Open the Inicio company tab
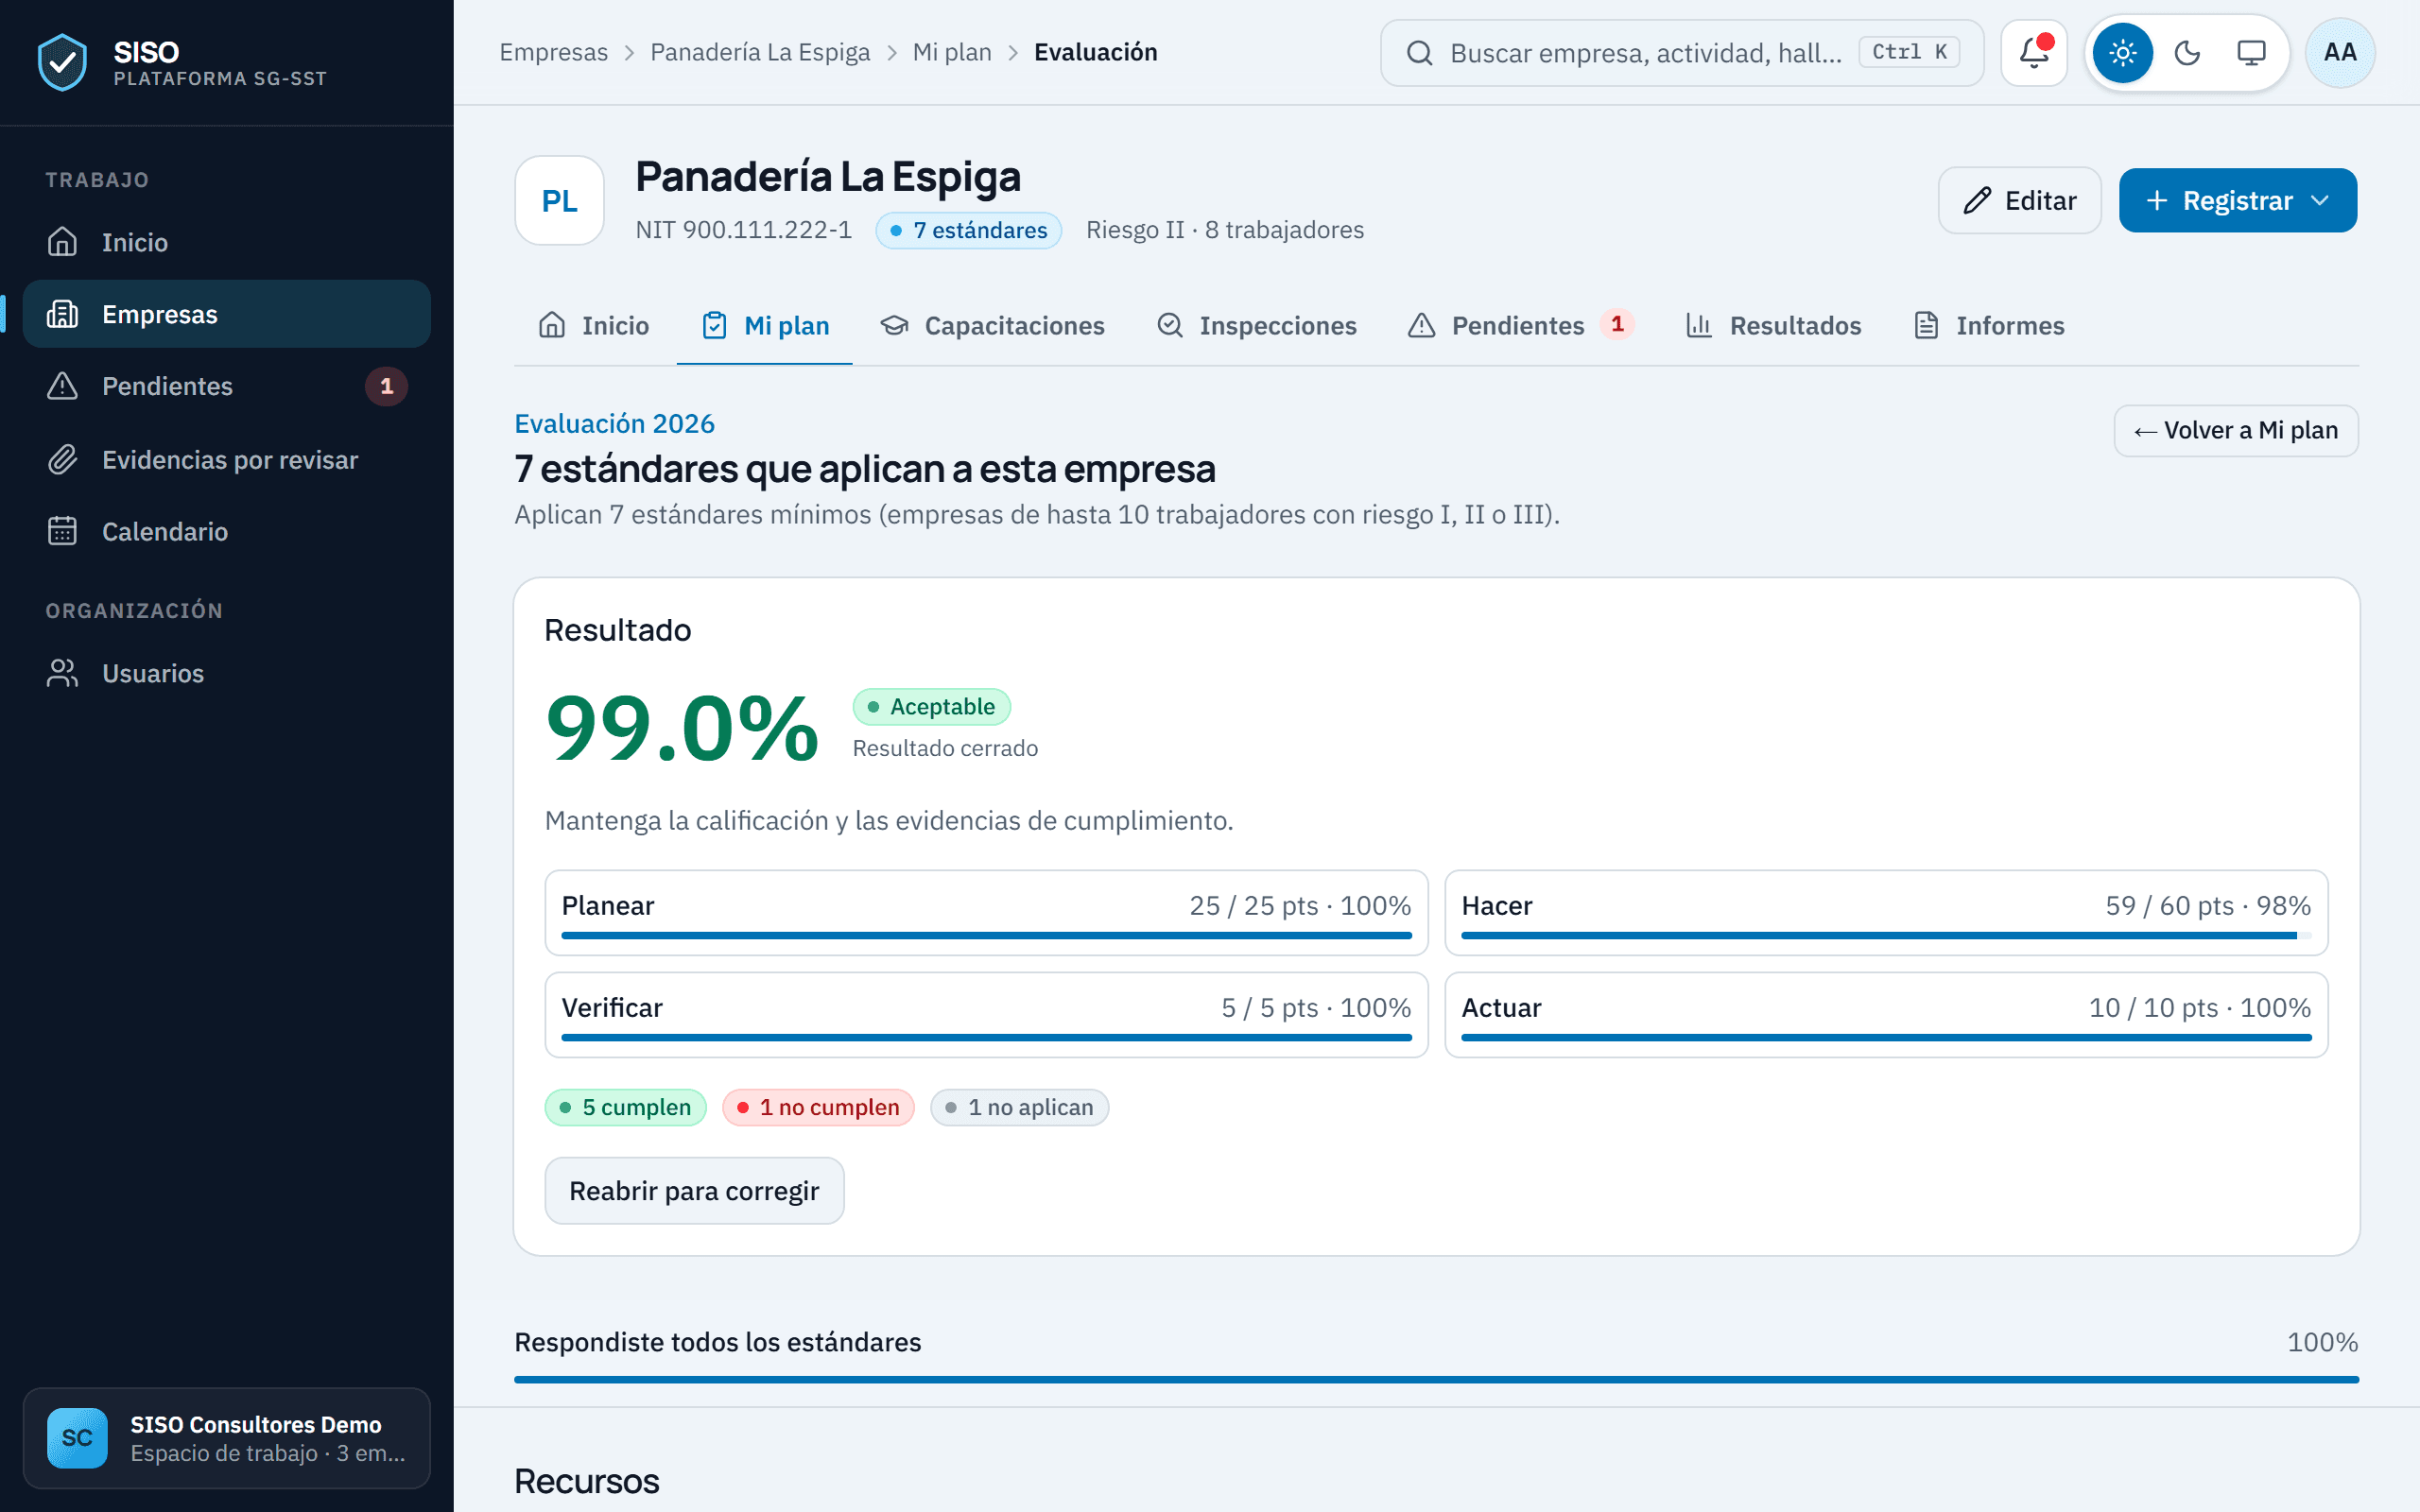The height and width of the screenshot is (1512, 2420). click(594, 325)
